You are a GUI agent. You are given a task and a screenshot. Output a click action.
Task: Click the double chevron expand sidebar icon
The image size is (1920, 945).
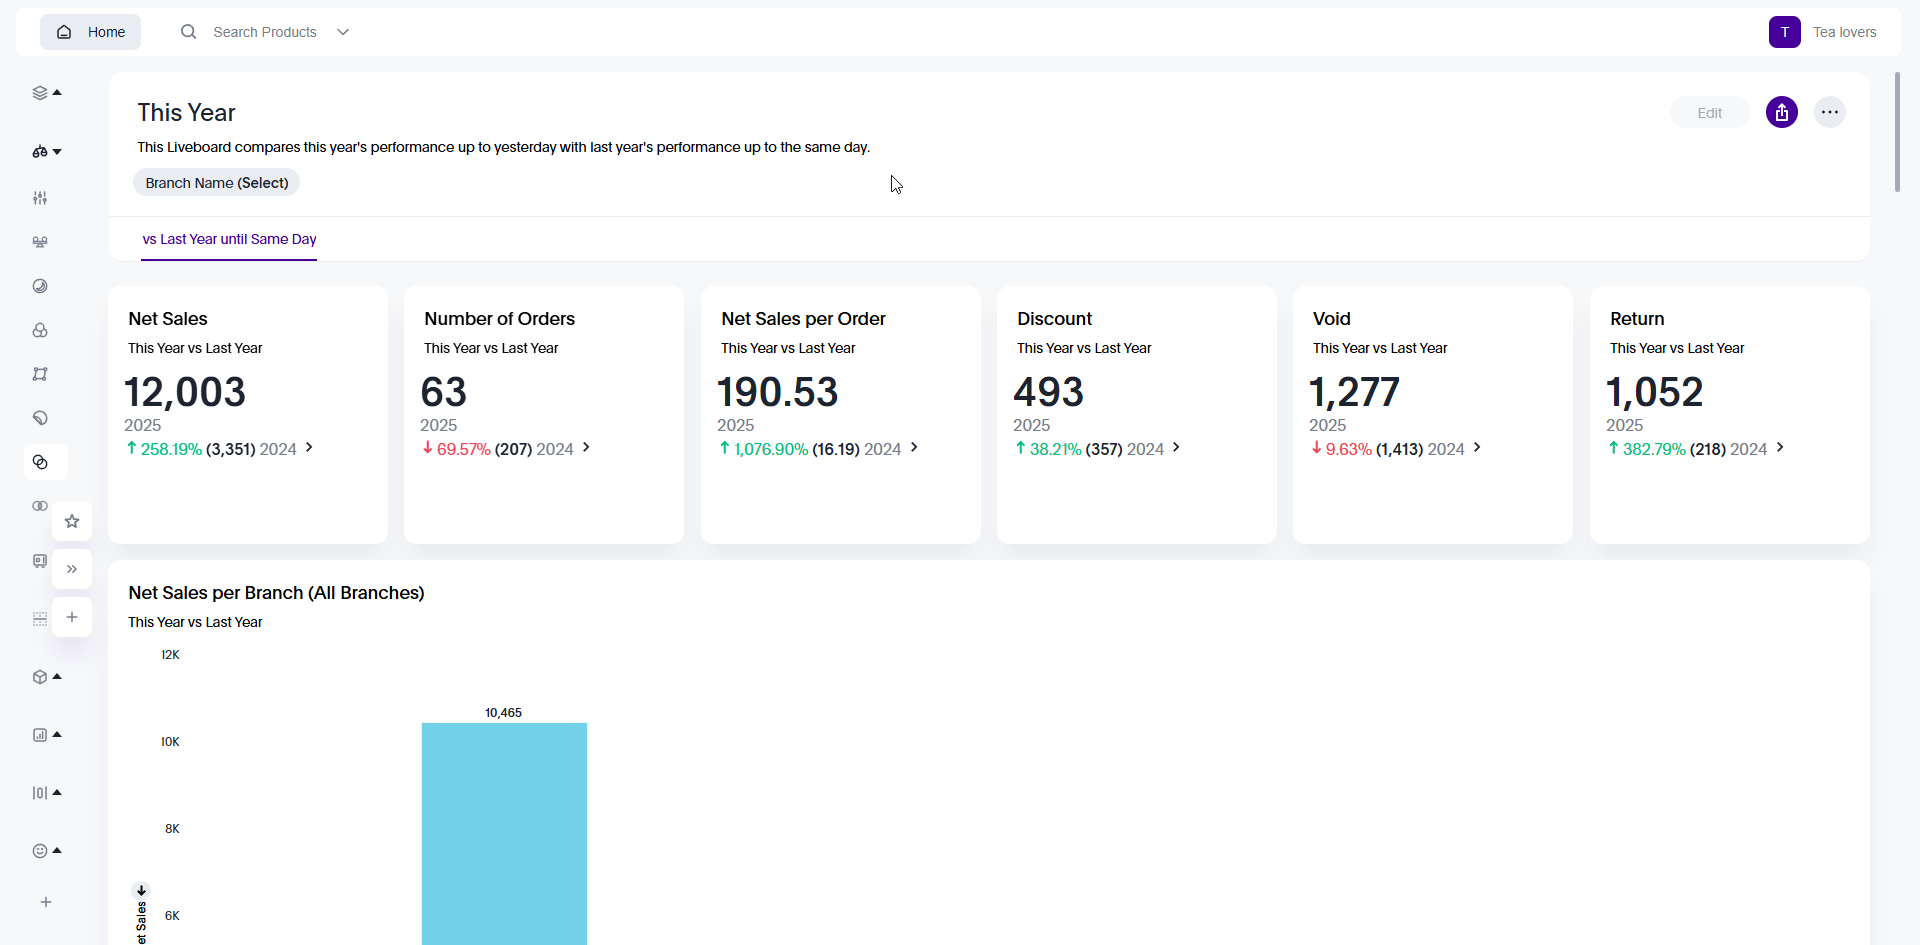72,569
